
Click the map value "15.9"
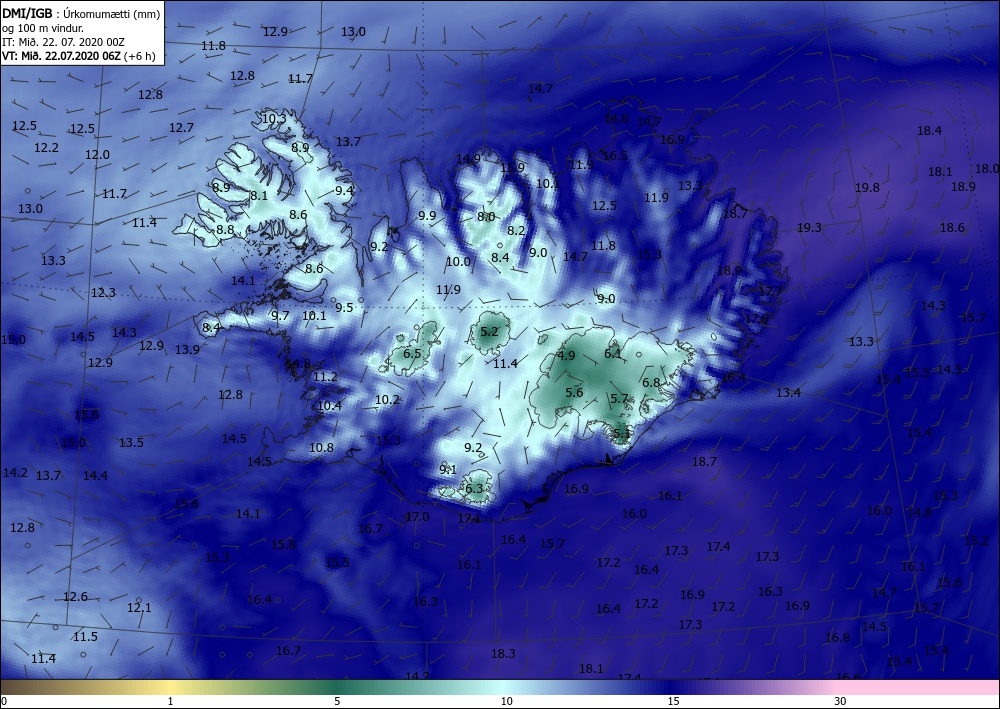(x=512, y=168)
